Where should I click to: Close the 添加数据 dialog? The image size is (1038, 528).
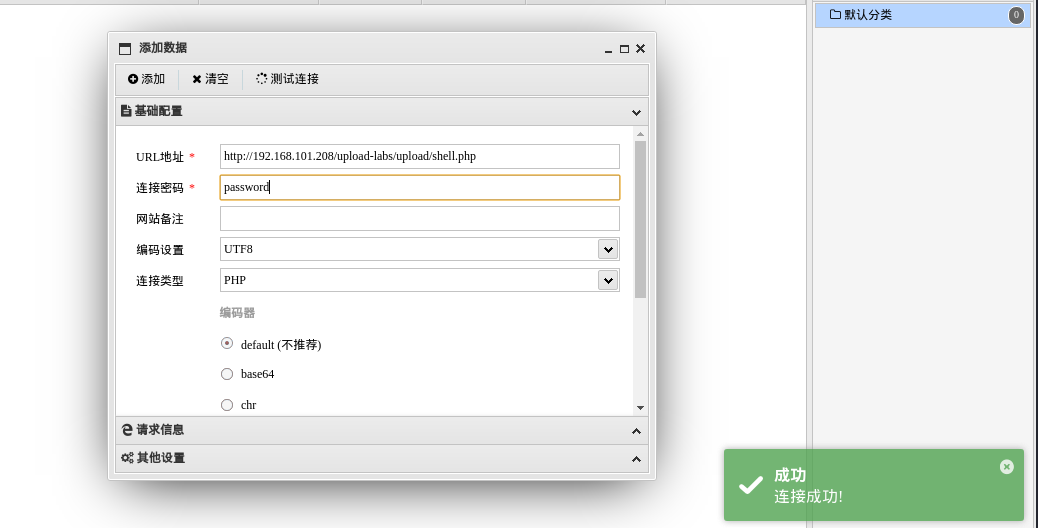[x=640, y=48]
